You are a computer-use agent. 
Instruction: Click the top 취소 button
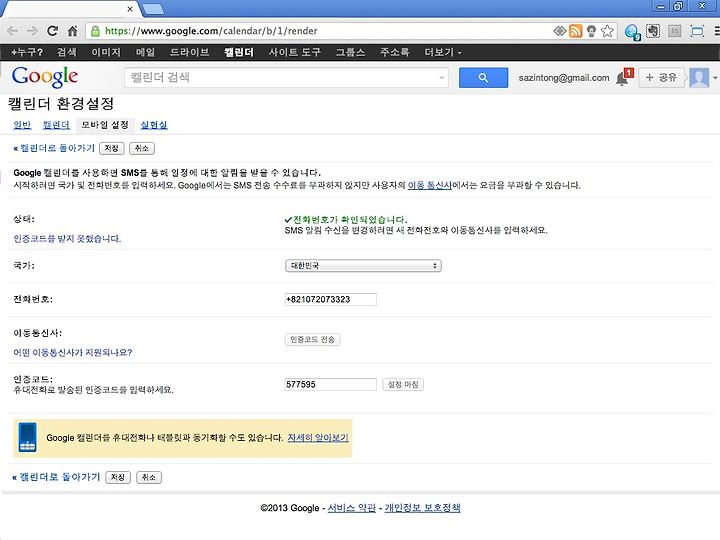pos(142,148)
